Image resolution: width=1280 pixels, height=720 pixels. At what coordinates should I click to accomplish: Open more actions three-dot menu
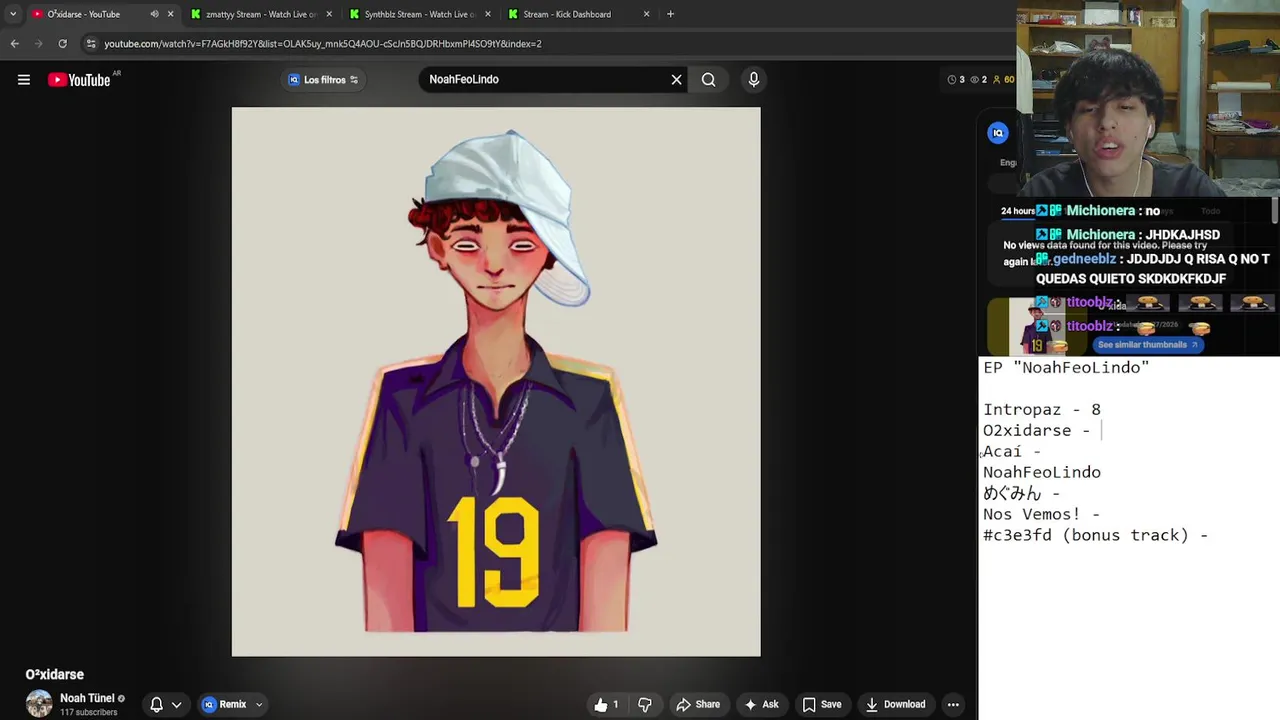pos(953,704)
